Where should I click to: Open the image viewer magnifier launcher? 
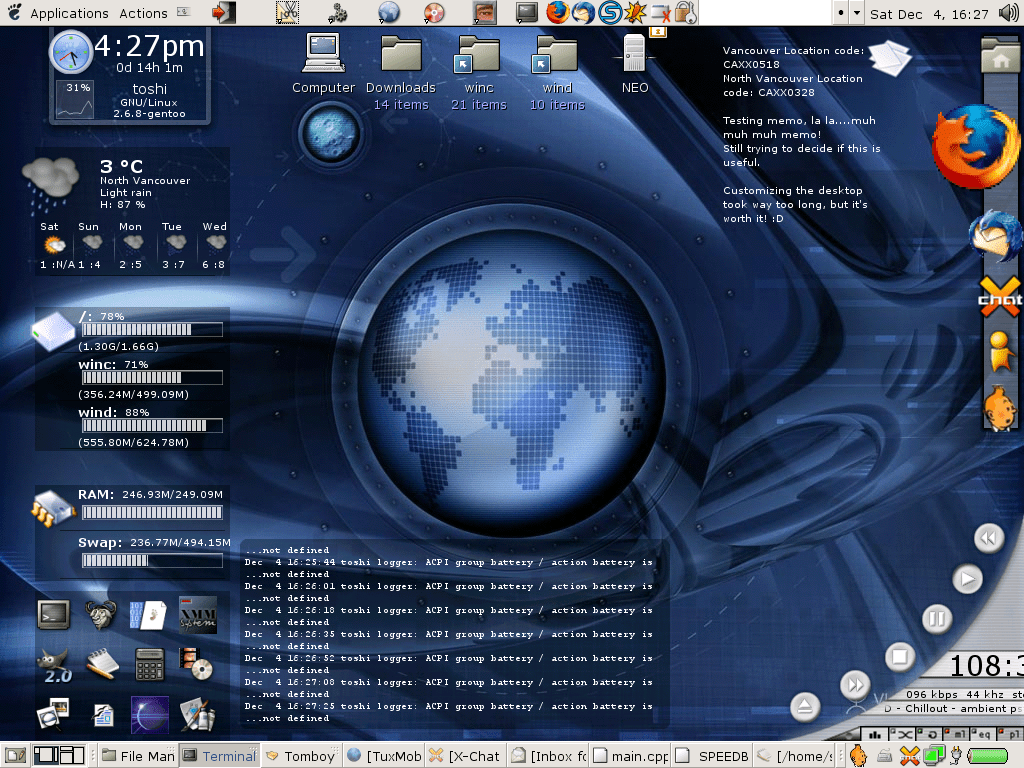[x=53, y=714]
